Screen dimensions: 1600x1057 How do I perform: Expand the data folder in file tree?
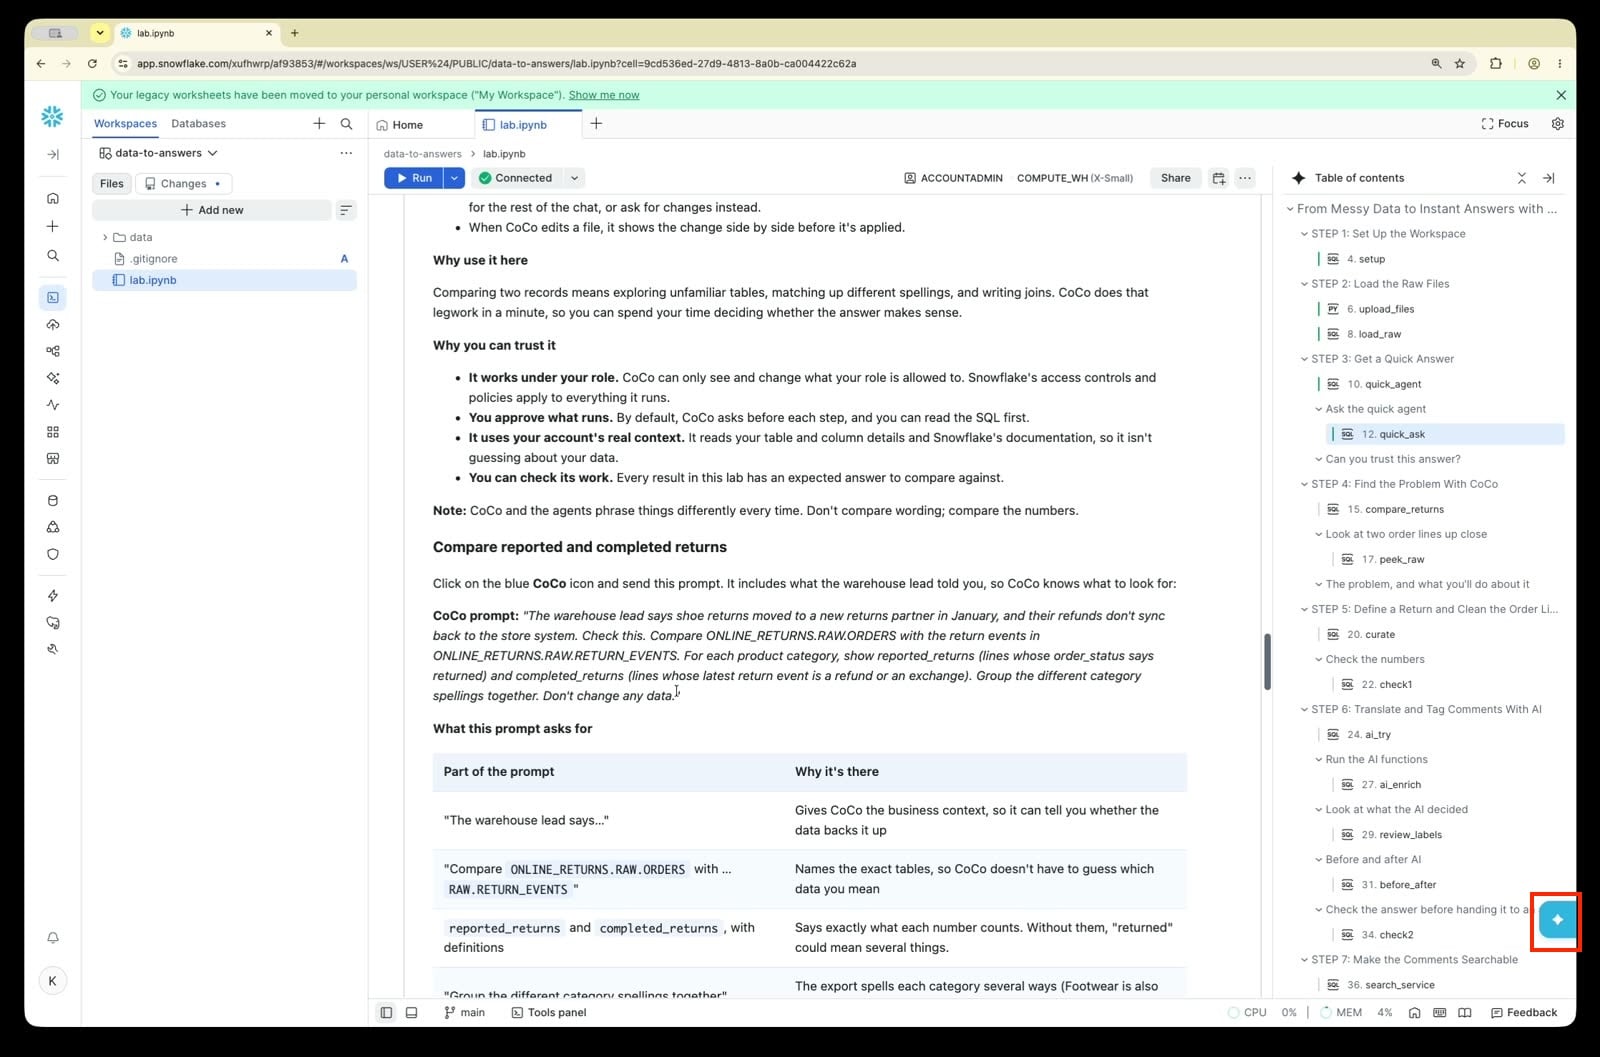pos(105,237)
